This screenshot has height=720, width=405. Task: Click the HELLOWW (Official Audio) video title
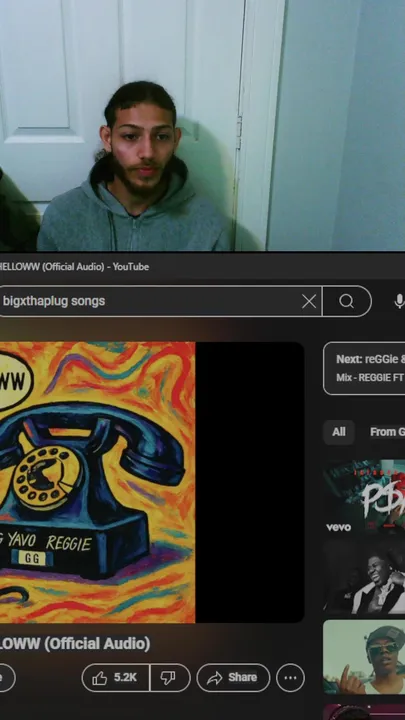(75, 644)
